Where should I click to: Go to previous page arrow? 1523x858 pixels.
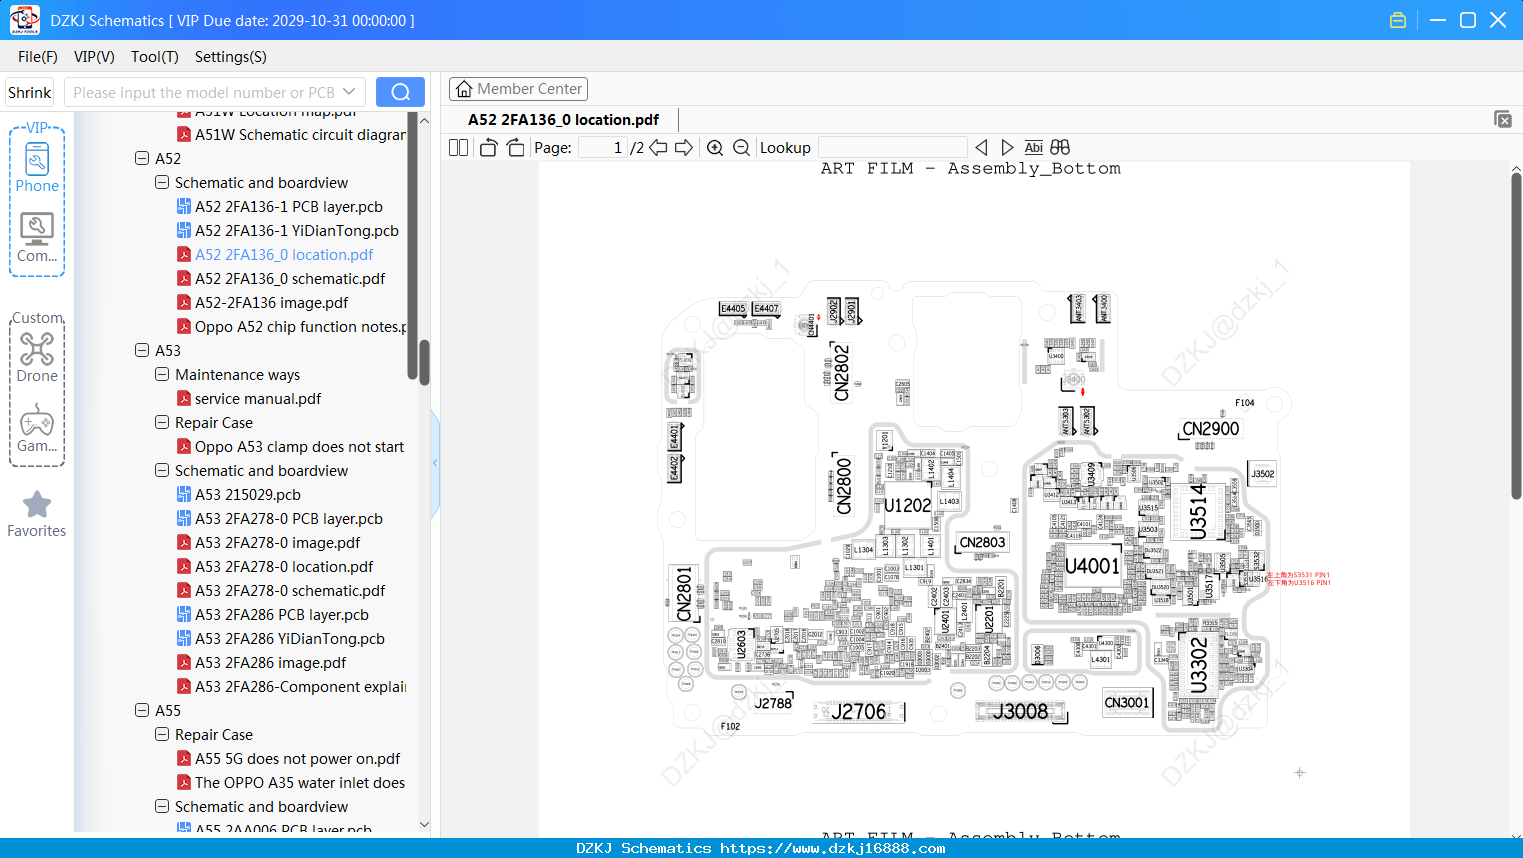(658, 148)
